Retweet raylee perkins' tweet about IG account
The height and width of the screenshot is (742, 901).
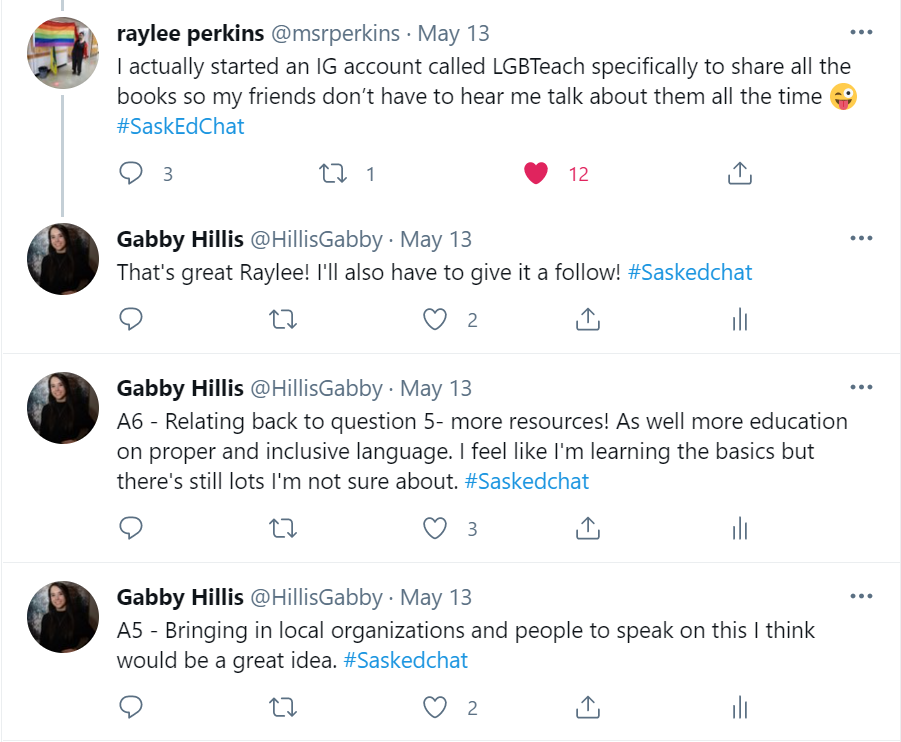pyautogui.click(x=333, y=173)
